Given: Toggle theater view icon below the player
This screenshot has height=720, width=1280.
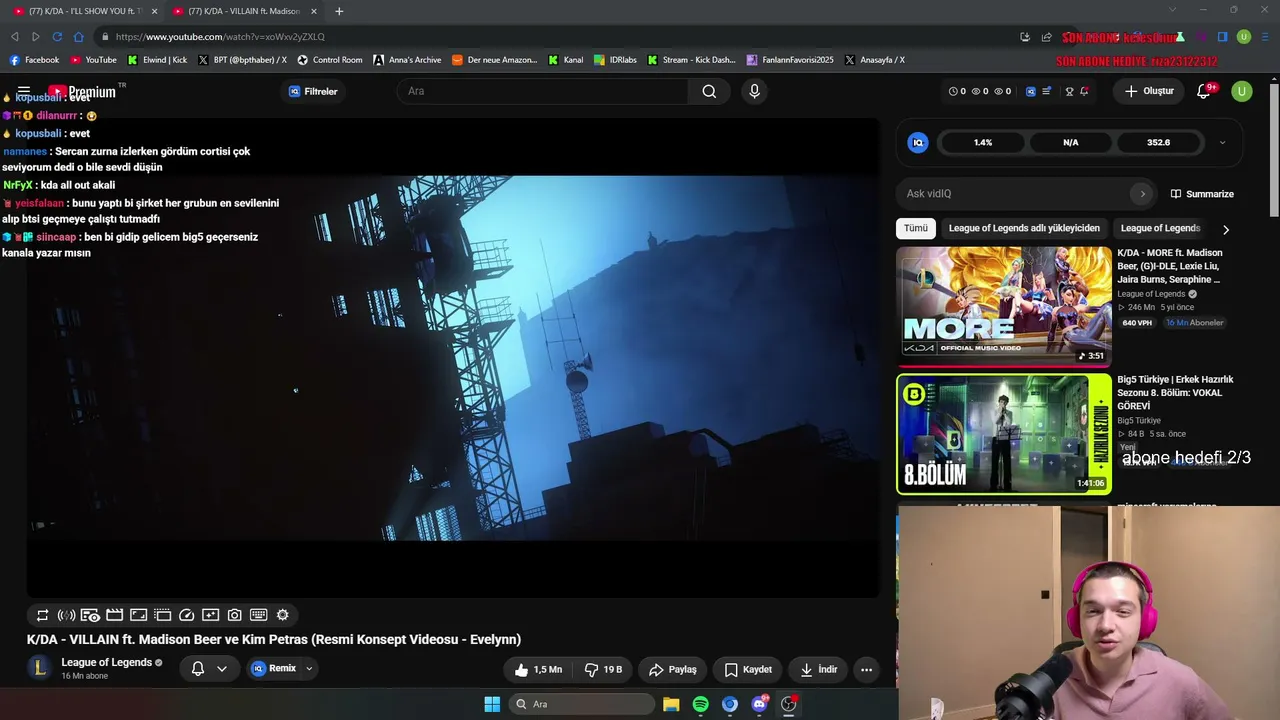Looking at the screenshot, I should pyautogui.click(x=138, y=615).
